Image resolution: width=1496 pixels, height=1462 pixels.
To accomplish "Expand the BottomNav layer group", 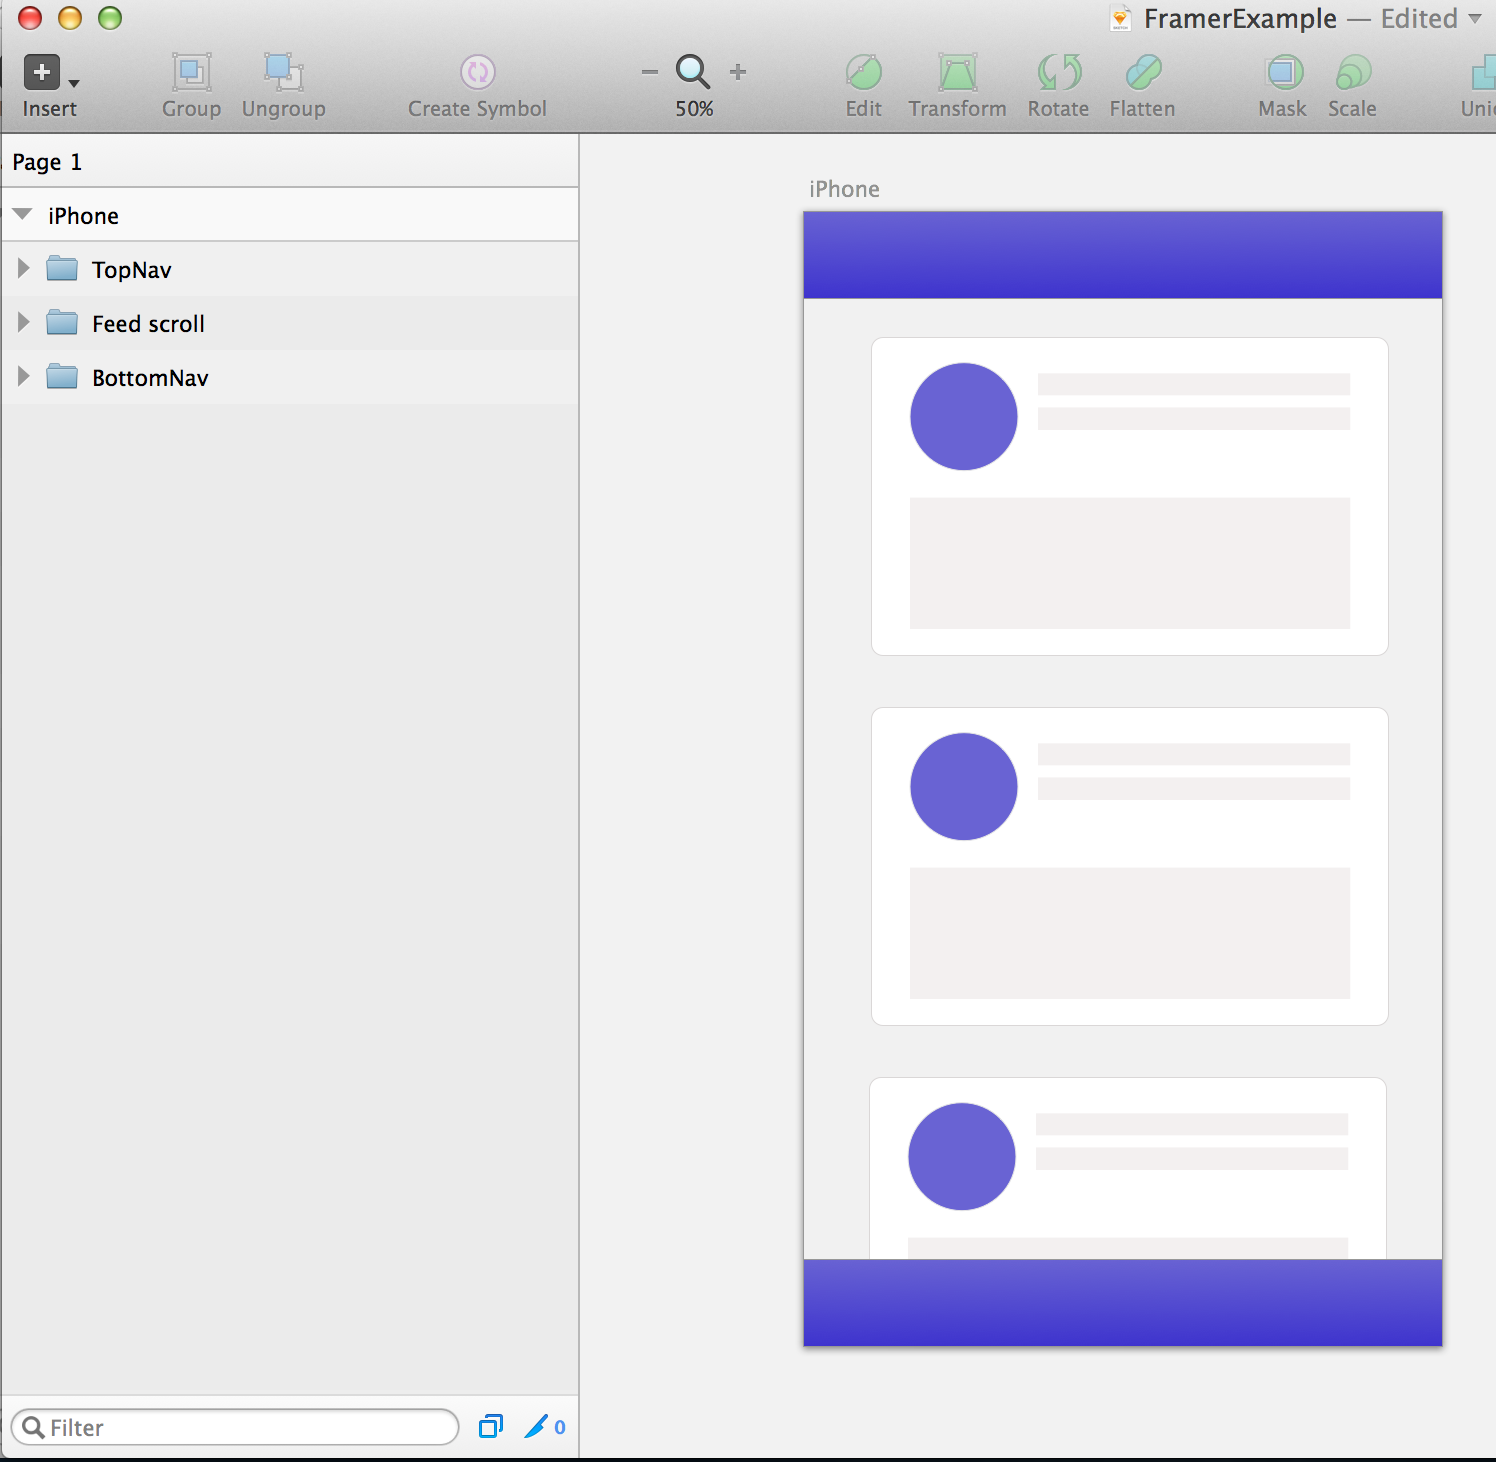I will [x=23, y=377].
